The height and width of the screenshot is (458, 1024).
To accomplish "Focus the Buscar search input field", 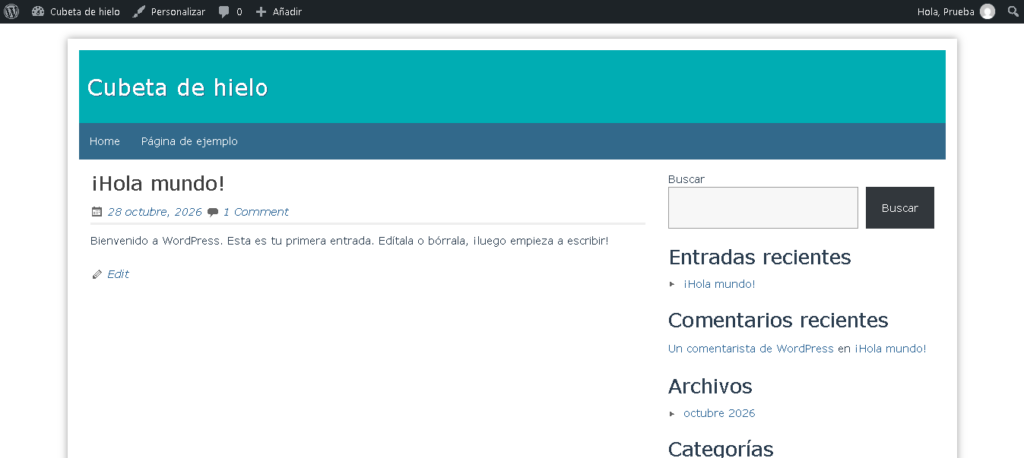I will (763, 208).
